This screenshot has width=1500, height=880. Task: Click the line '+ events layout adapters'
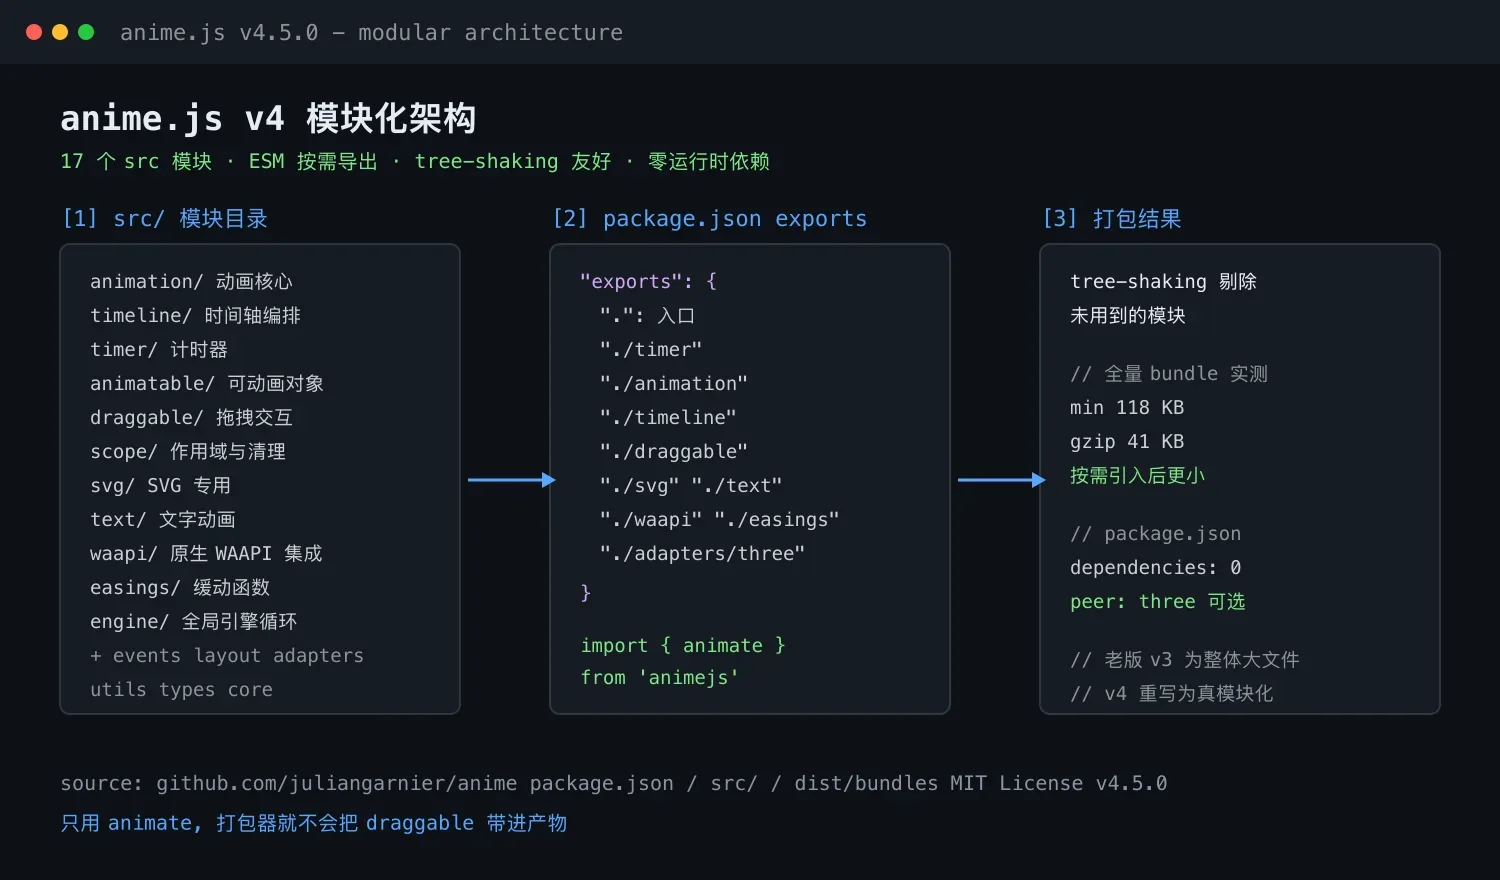coord(227,655)
